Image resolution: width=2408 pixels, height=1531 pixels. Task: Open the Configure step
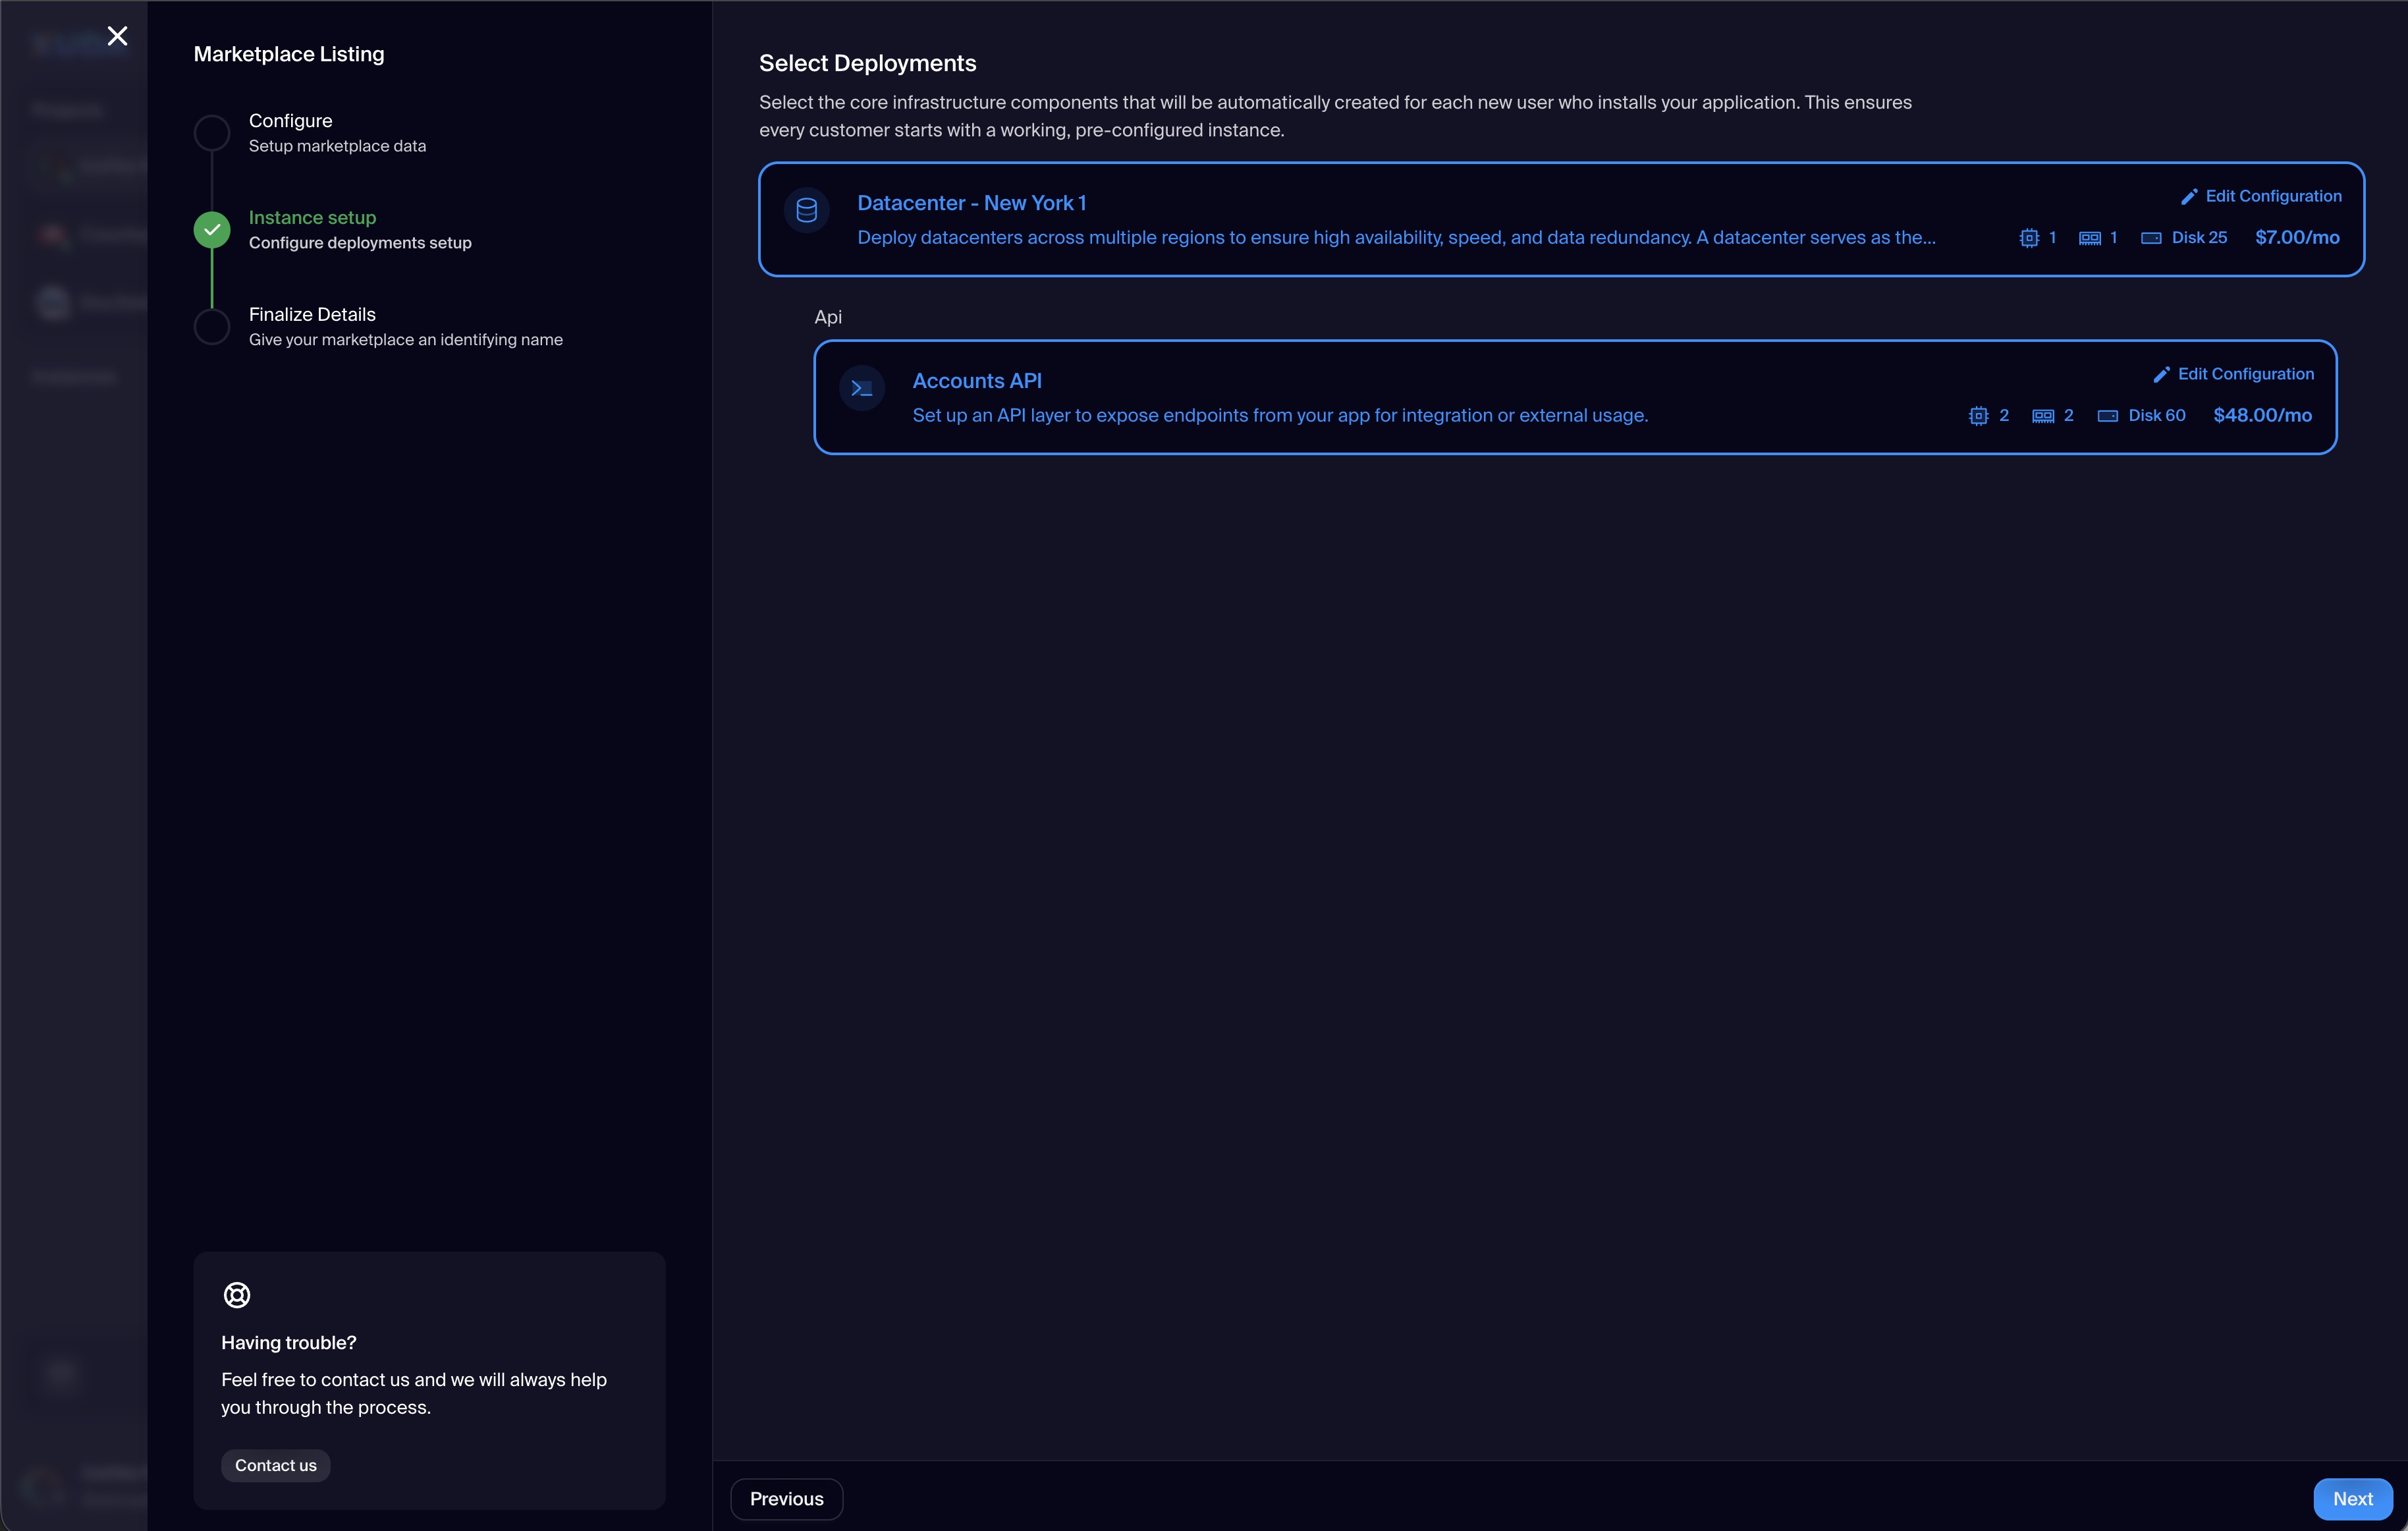pos(290,121)
